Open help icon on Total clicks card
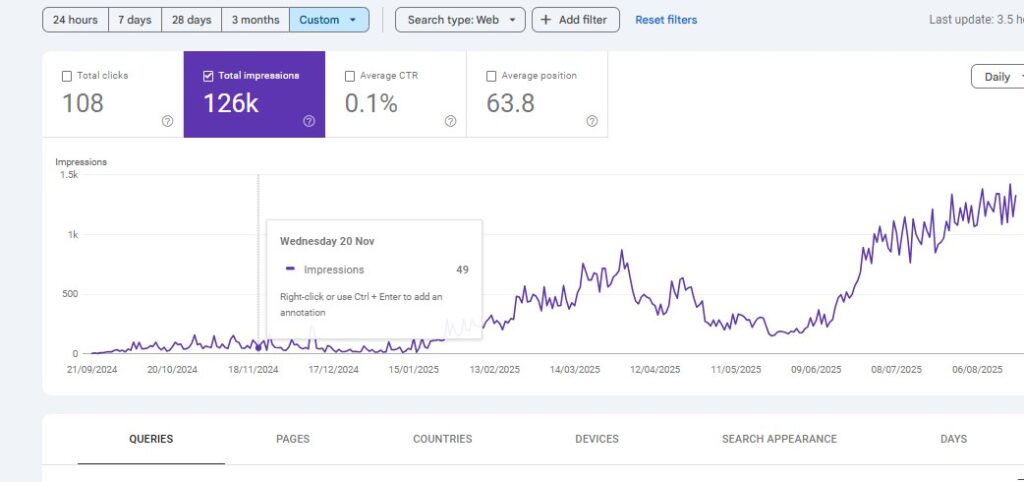Screen dimensions: 1024x482 (167, 121)
